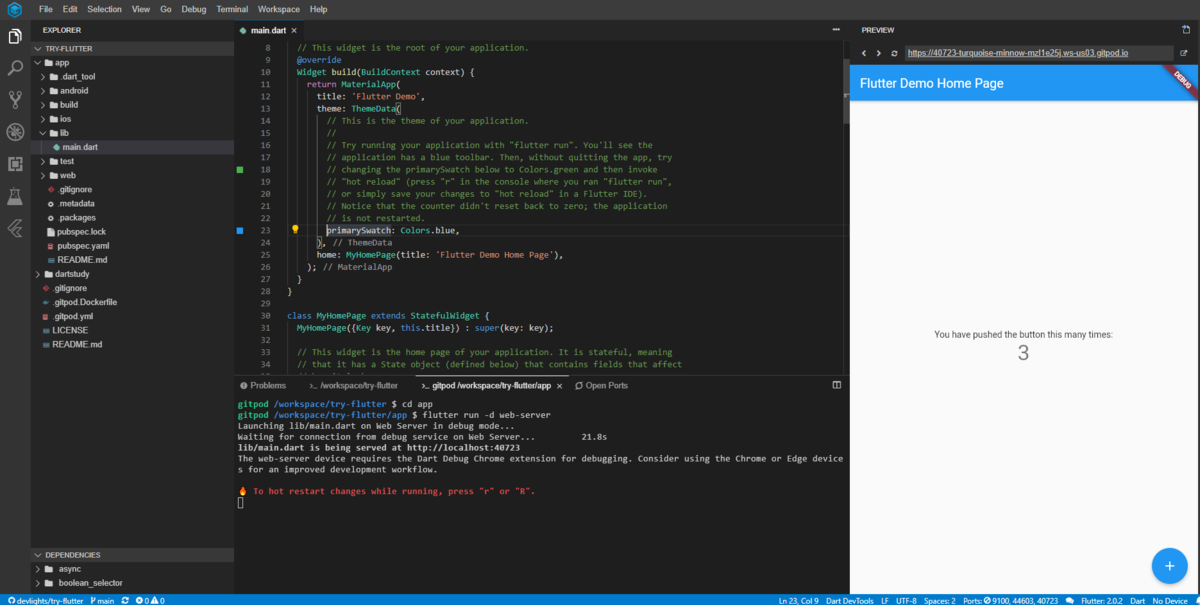Switch to the Open Ports tab

point(600,385)
